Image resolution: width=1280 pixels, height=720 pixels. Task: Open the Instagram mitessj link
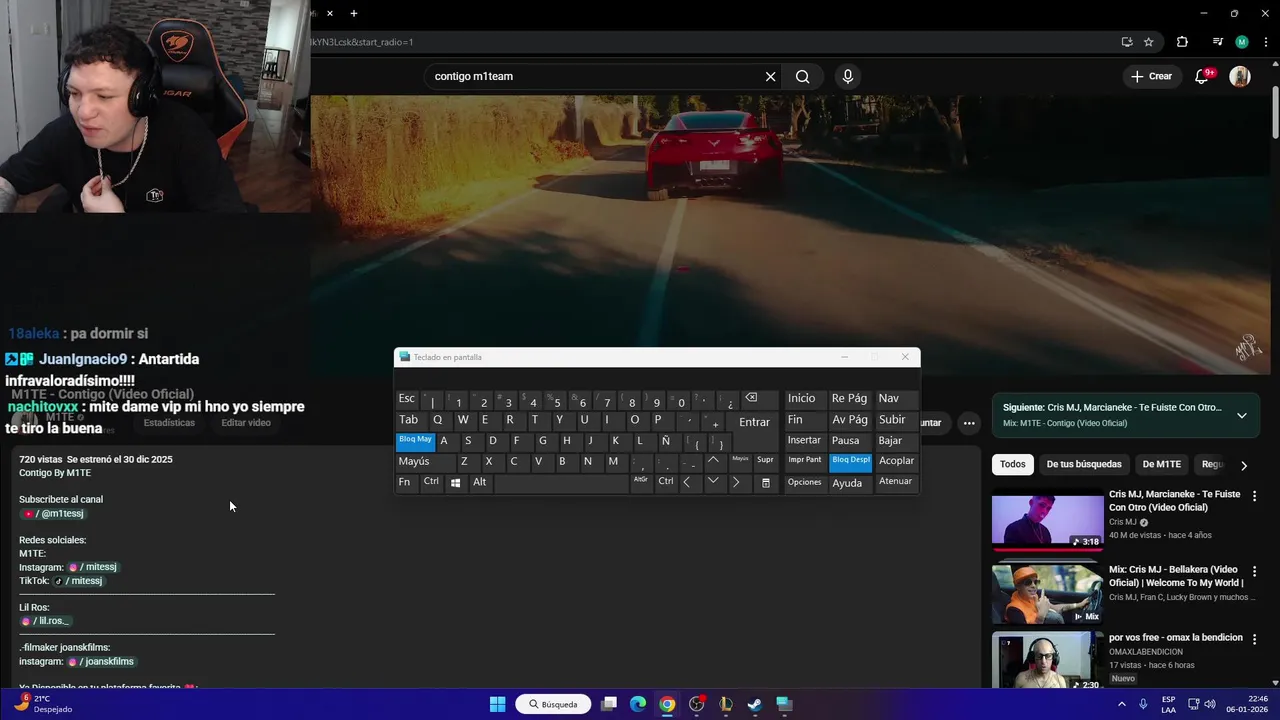[x=92, y=567]
